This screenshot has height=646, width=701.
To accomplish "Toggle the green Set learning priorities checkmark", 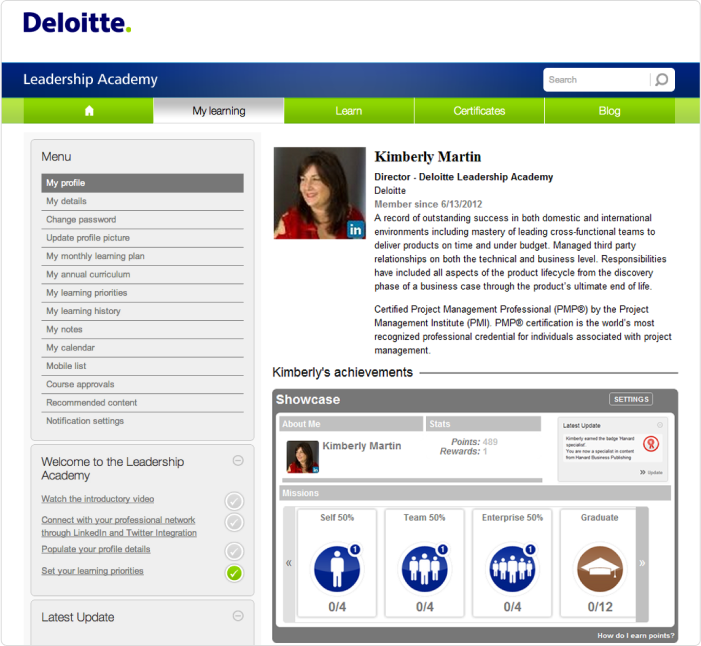I will 234,573.
